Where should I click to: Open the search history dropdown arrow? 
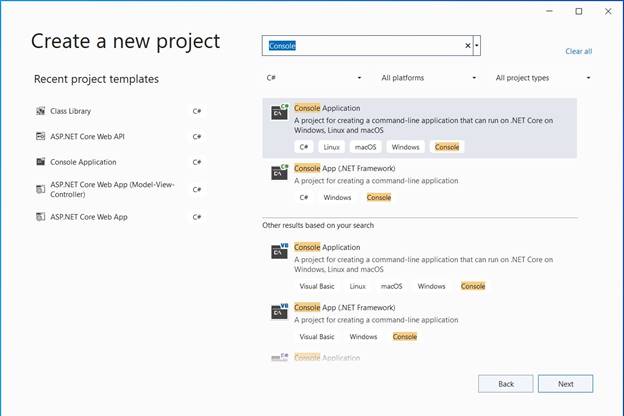[x=477, y=46]
